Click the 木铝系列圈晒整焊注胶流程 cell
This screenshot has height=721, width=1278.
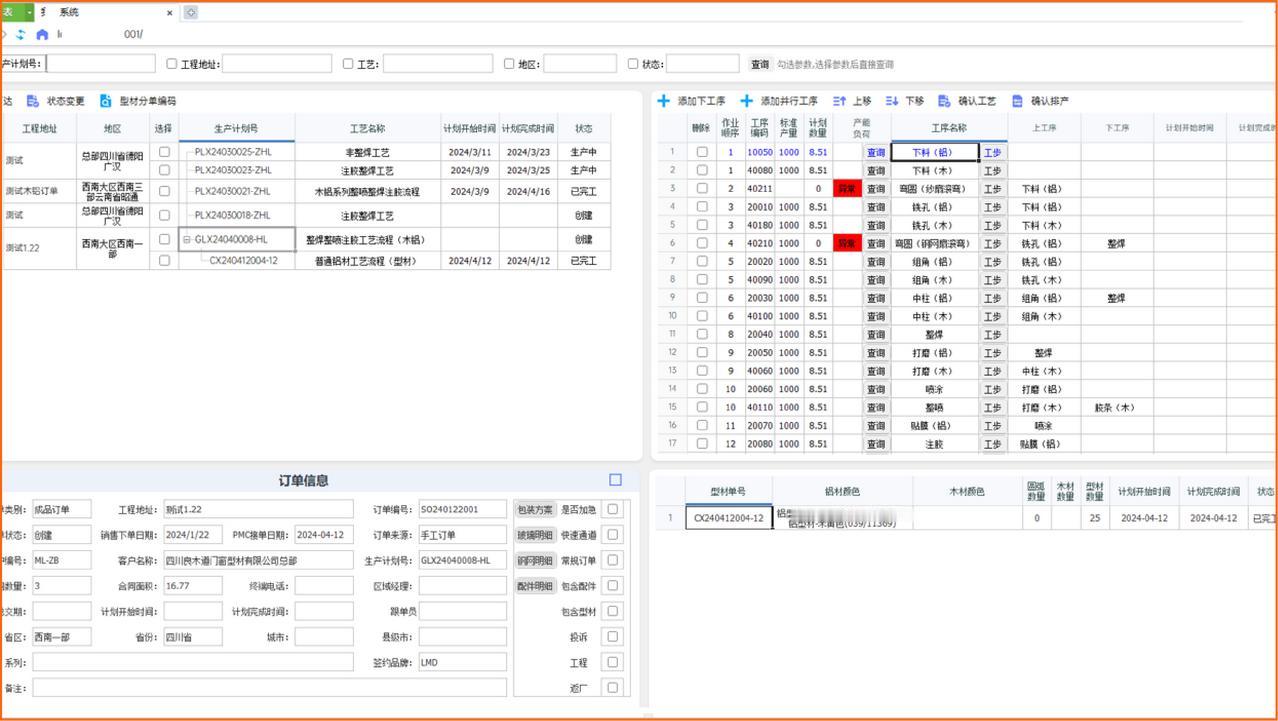coord(368,191)
